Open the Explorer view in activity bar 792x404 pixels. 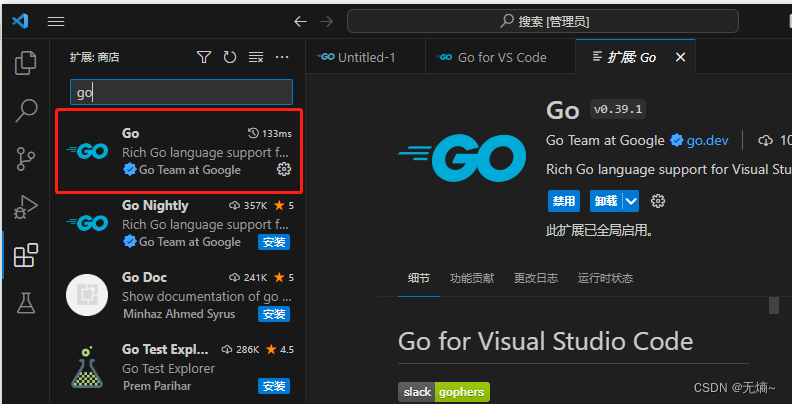[26, 63]
